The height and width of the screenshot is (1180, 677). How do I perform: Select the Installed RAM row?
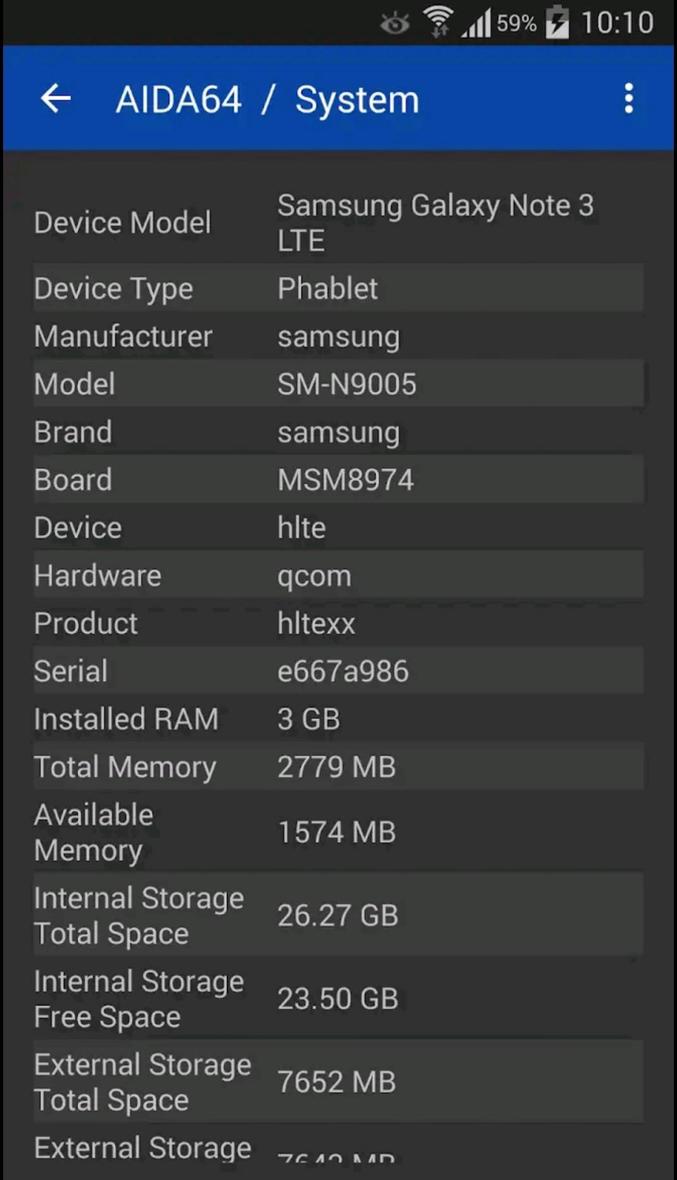tap(338, 719)
